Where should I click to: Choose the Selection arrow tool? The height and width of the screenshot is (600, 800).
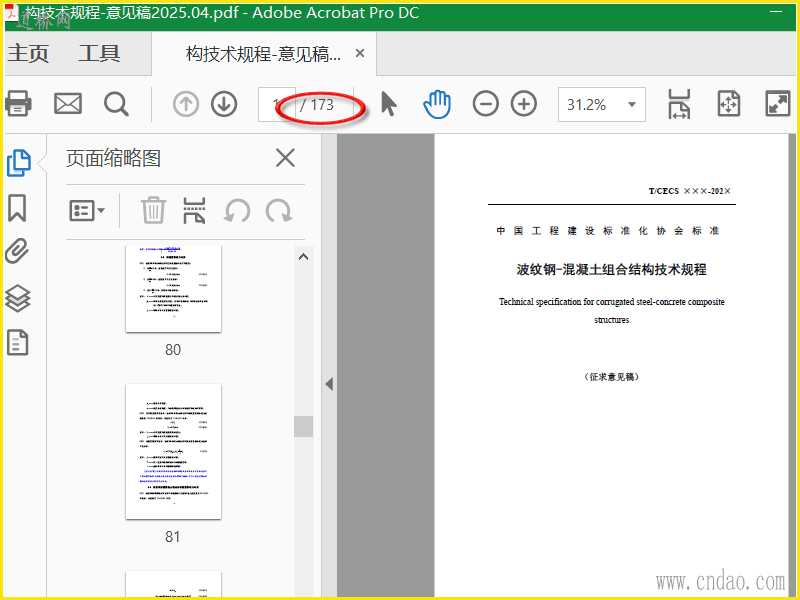pyautogui.click(x=389, y=104)
